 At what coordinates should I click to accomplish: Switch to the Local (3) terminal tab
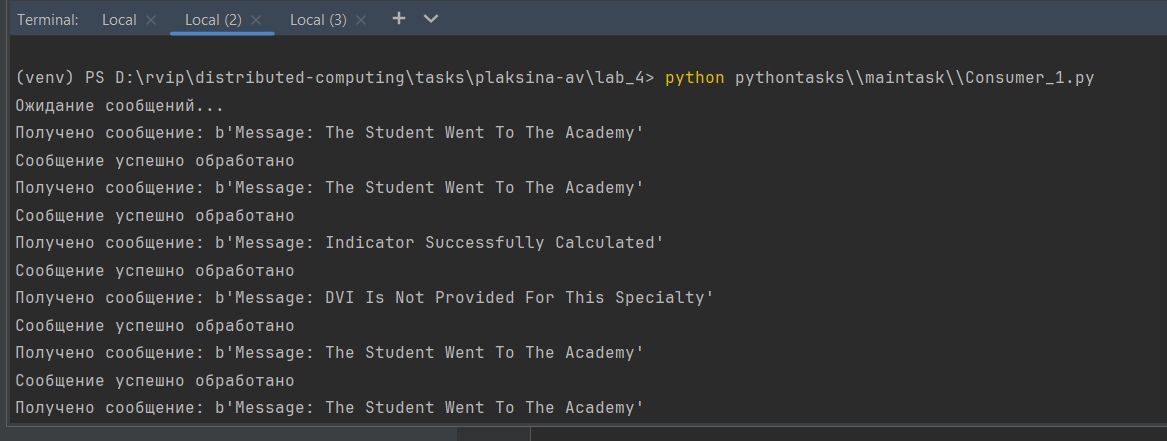(318, 20)
